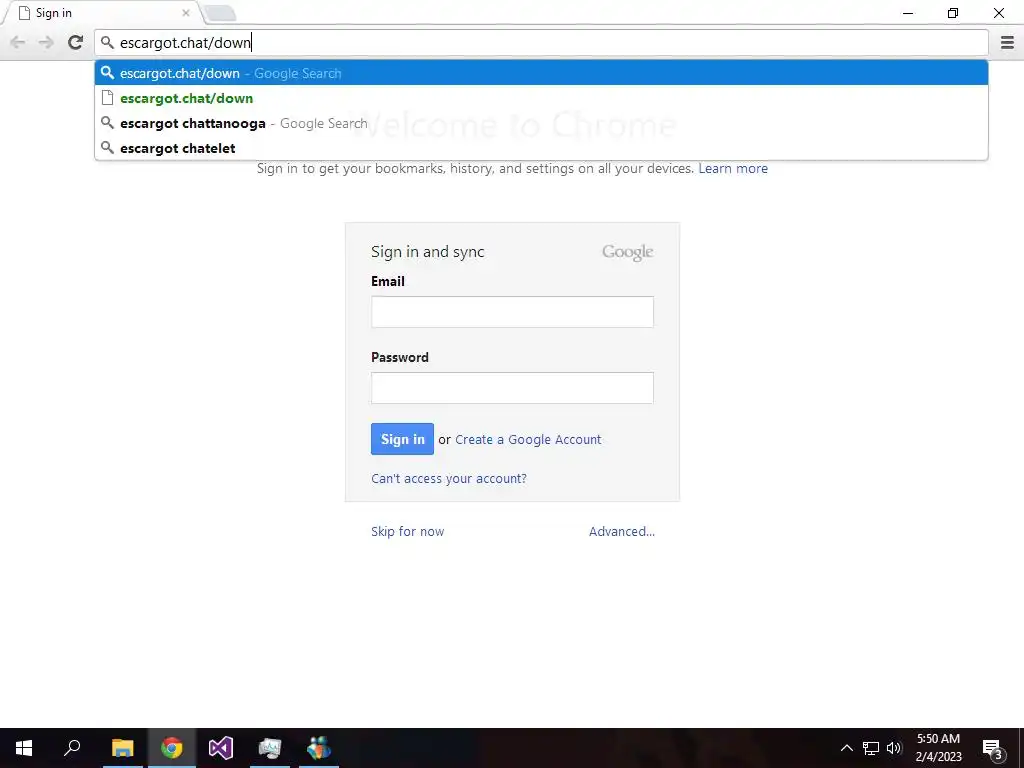Open Create a Google Account link

528,440
